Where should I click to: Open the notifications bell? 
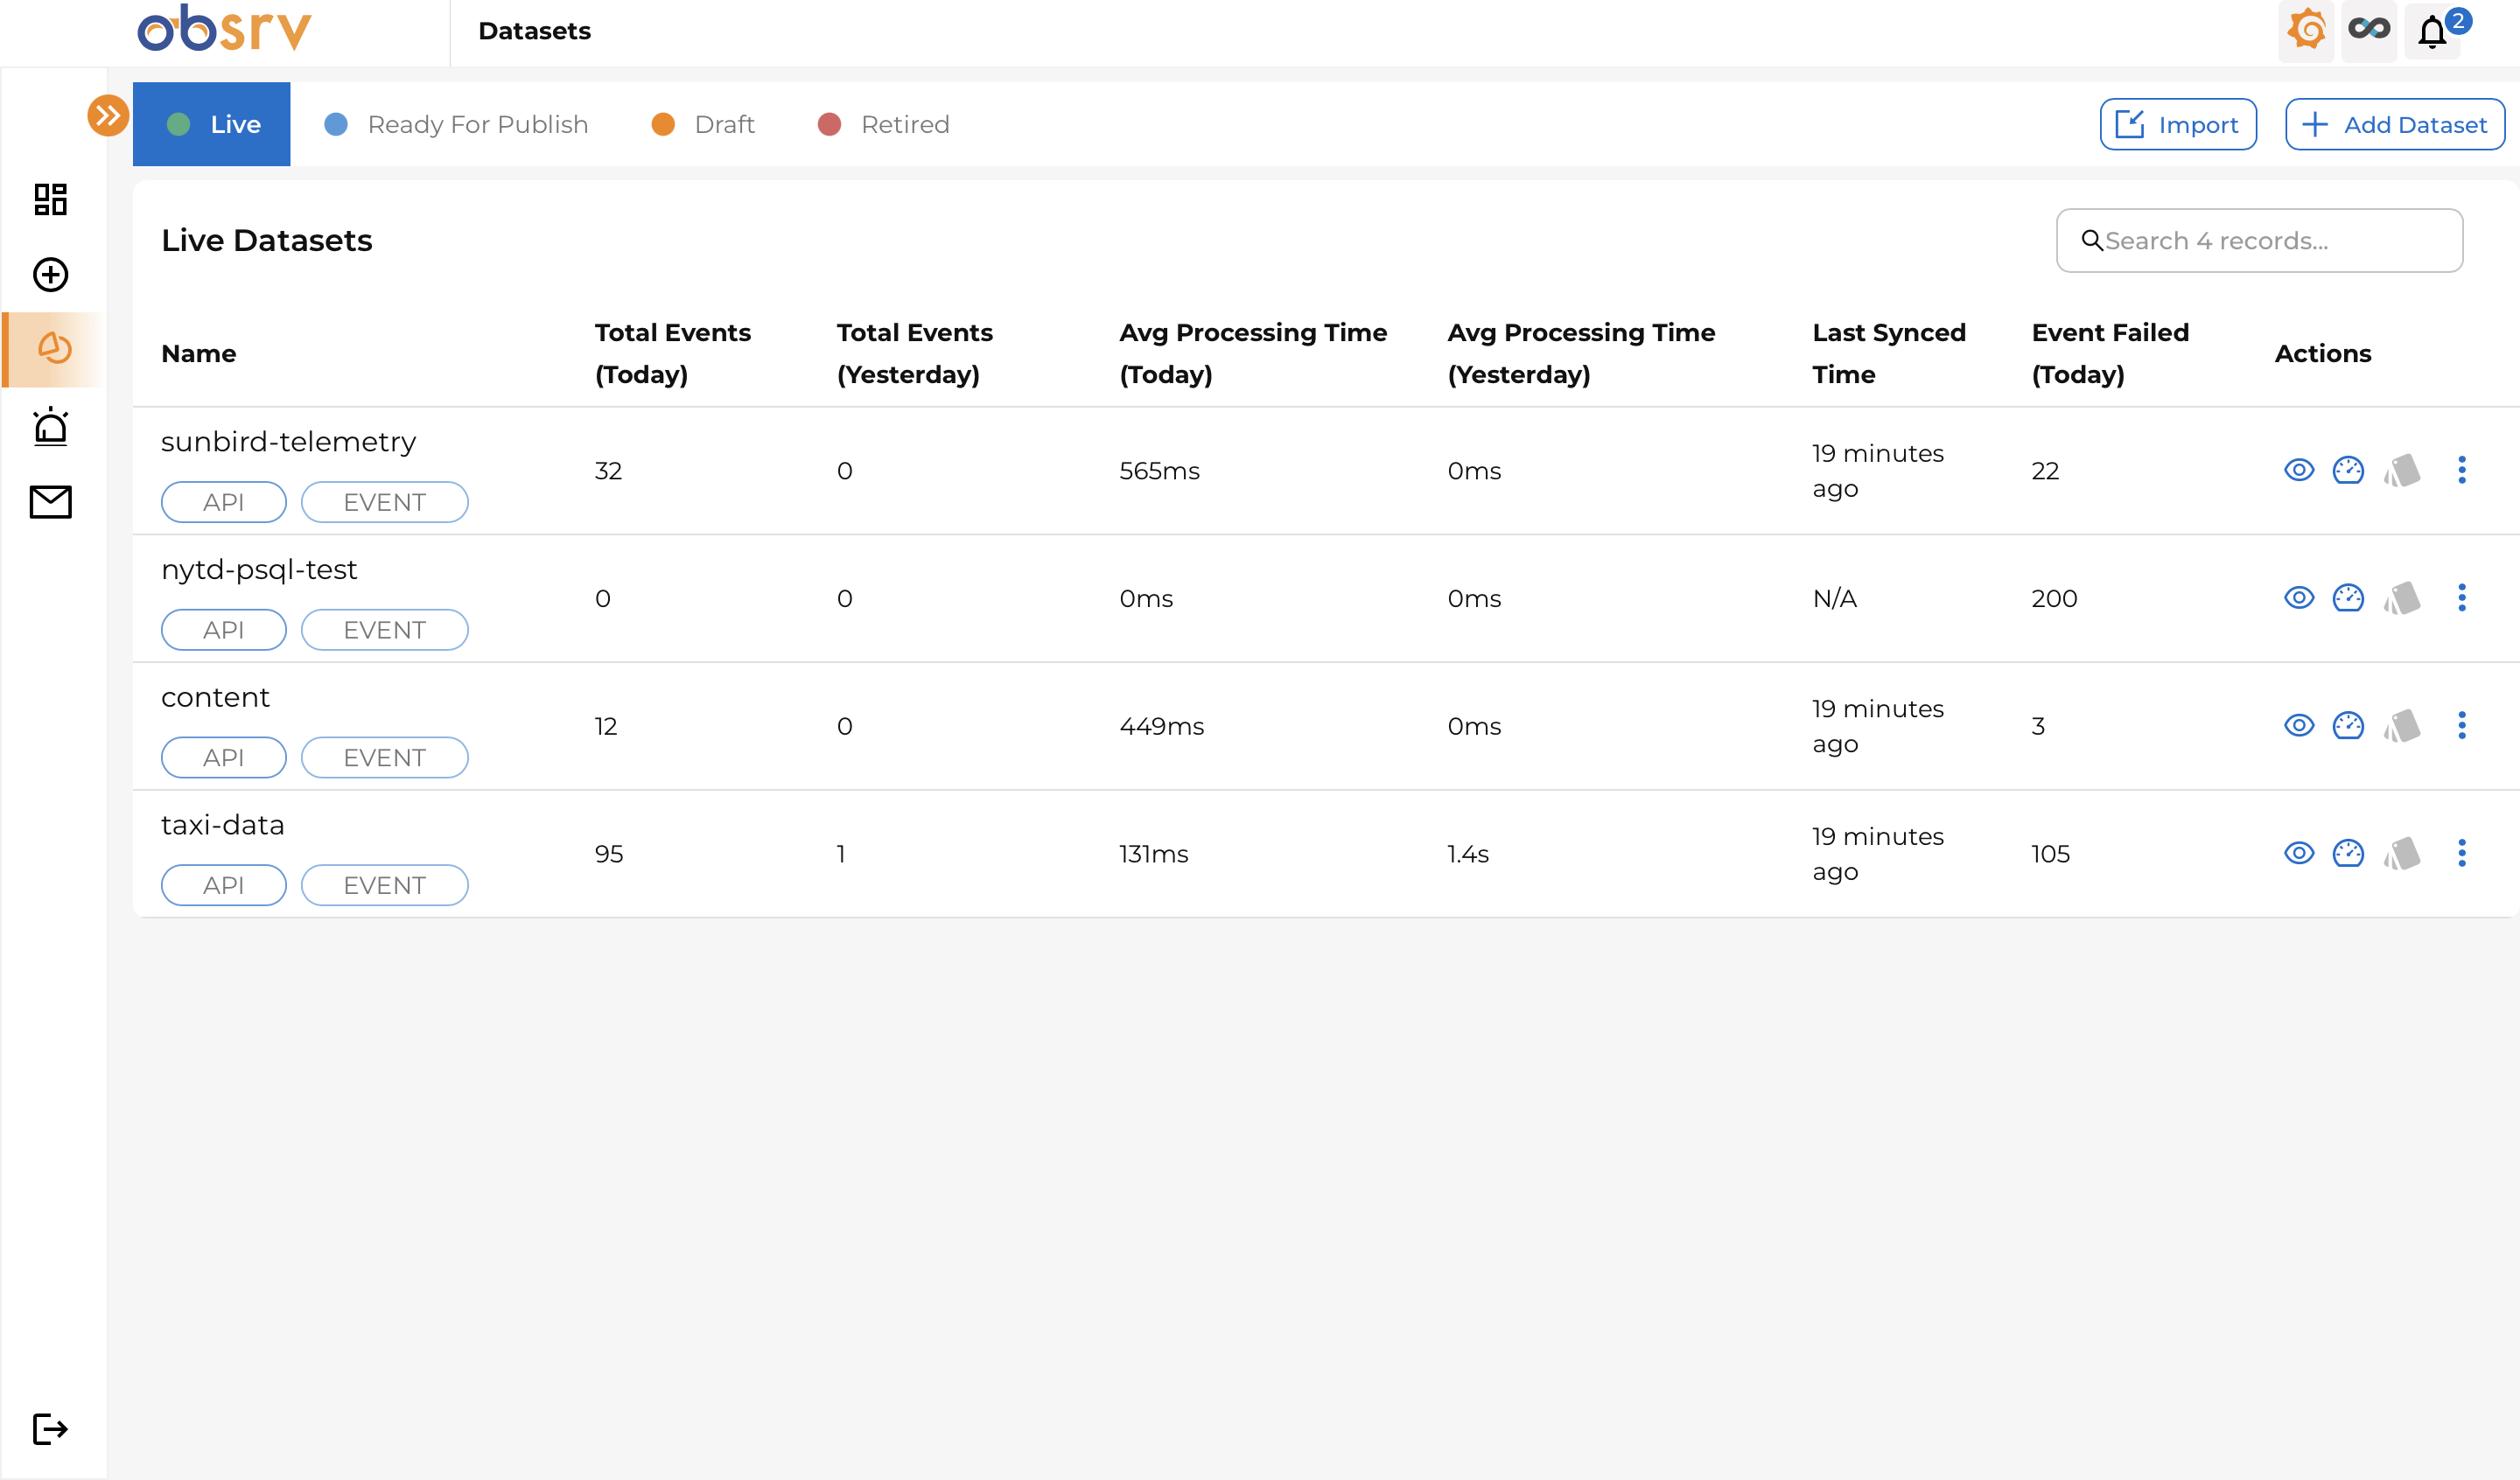tap(2432, 32)
